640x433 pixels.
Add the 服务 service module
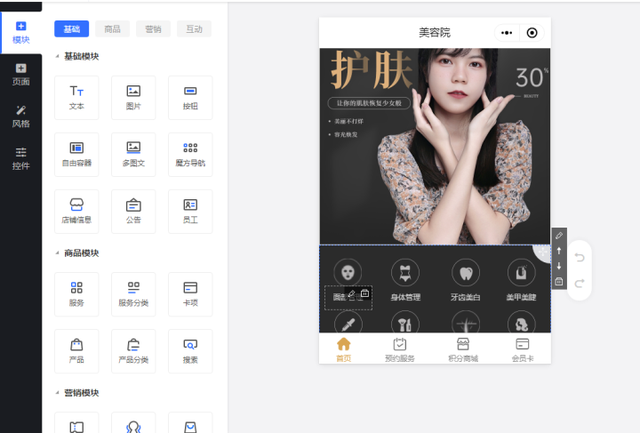[76, 294]
